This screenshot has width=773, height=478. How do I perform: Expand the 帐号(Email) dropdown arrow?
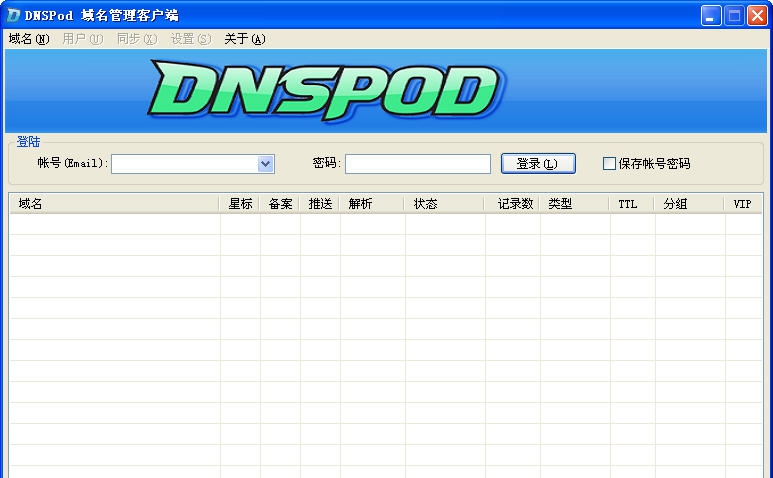(266, 164)
